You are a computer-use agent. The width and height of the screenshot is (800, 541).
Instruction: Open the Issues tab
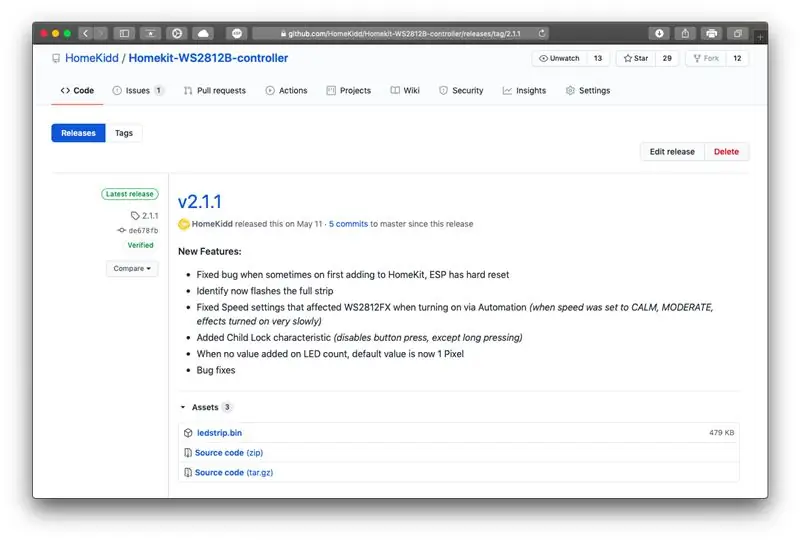[137, 90]
